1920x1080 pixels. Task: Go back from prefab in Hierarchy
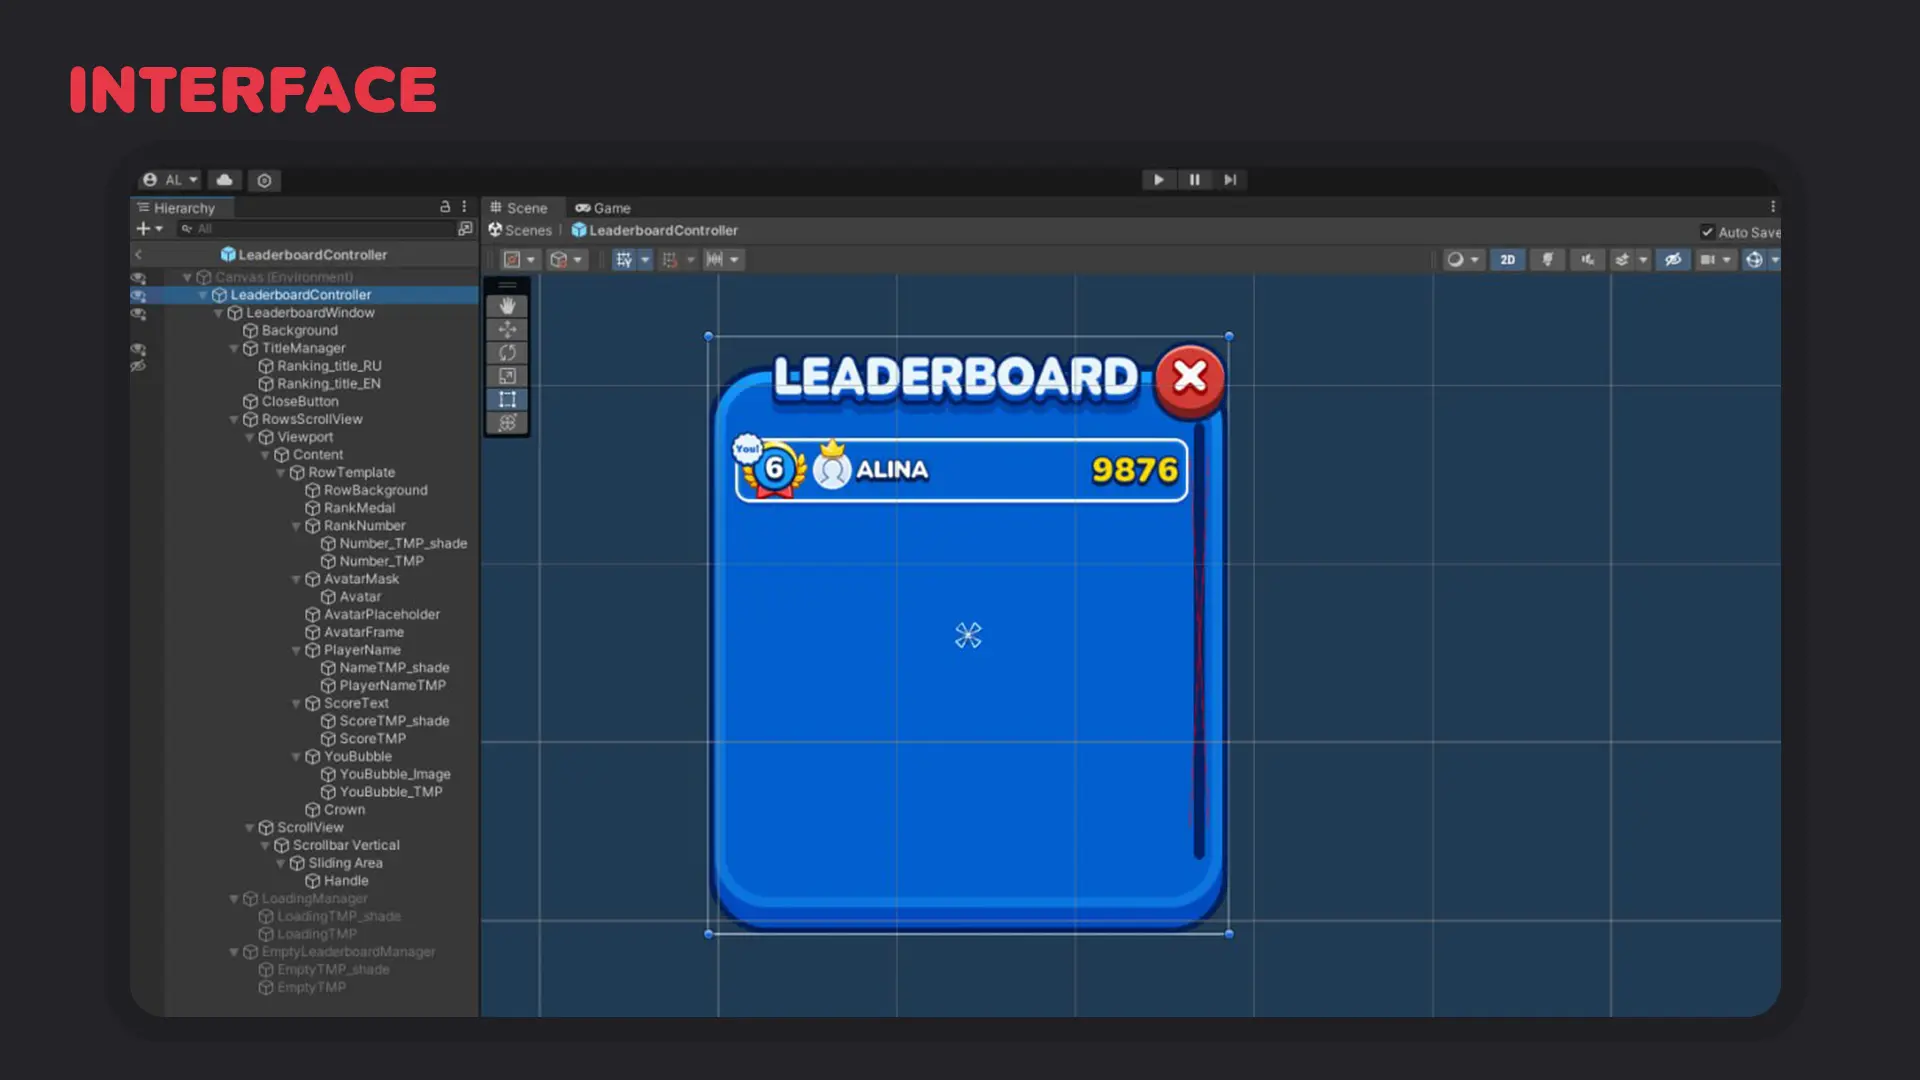point(139,255)
